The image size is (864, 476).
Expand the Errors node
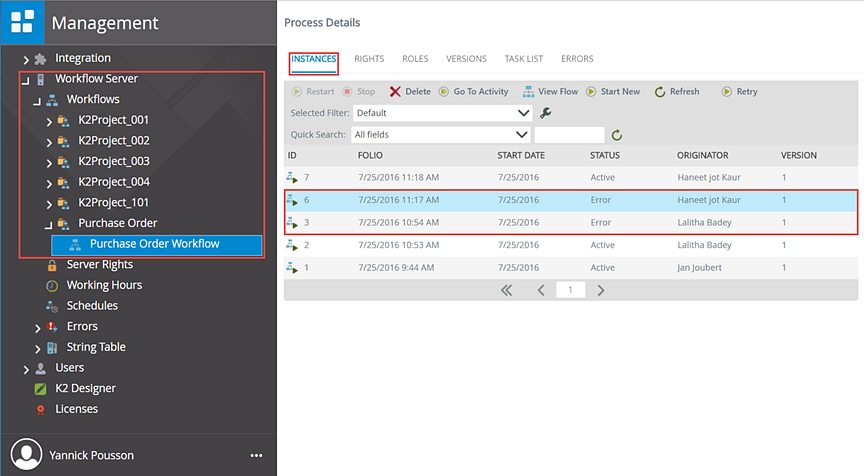point(37,328)
